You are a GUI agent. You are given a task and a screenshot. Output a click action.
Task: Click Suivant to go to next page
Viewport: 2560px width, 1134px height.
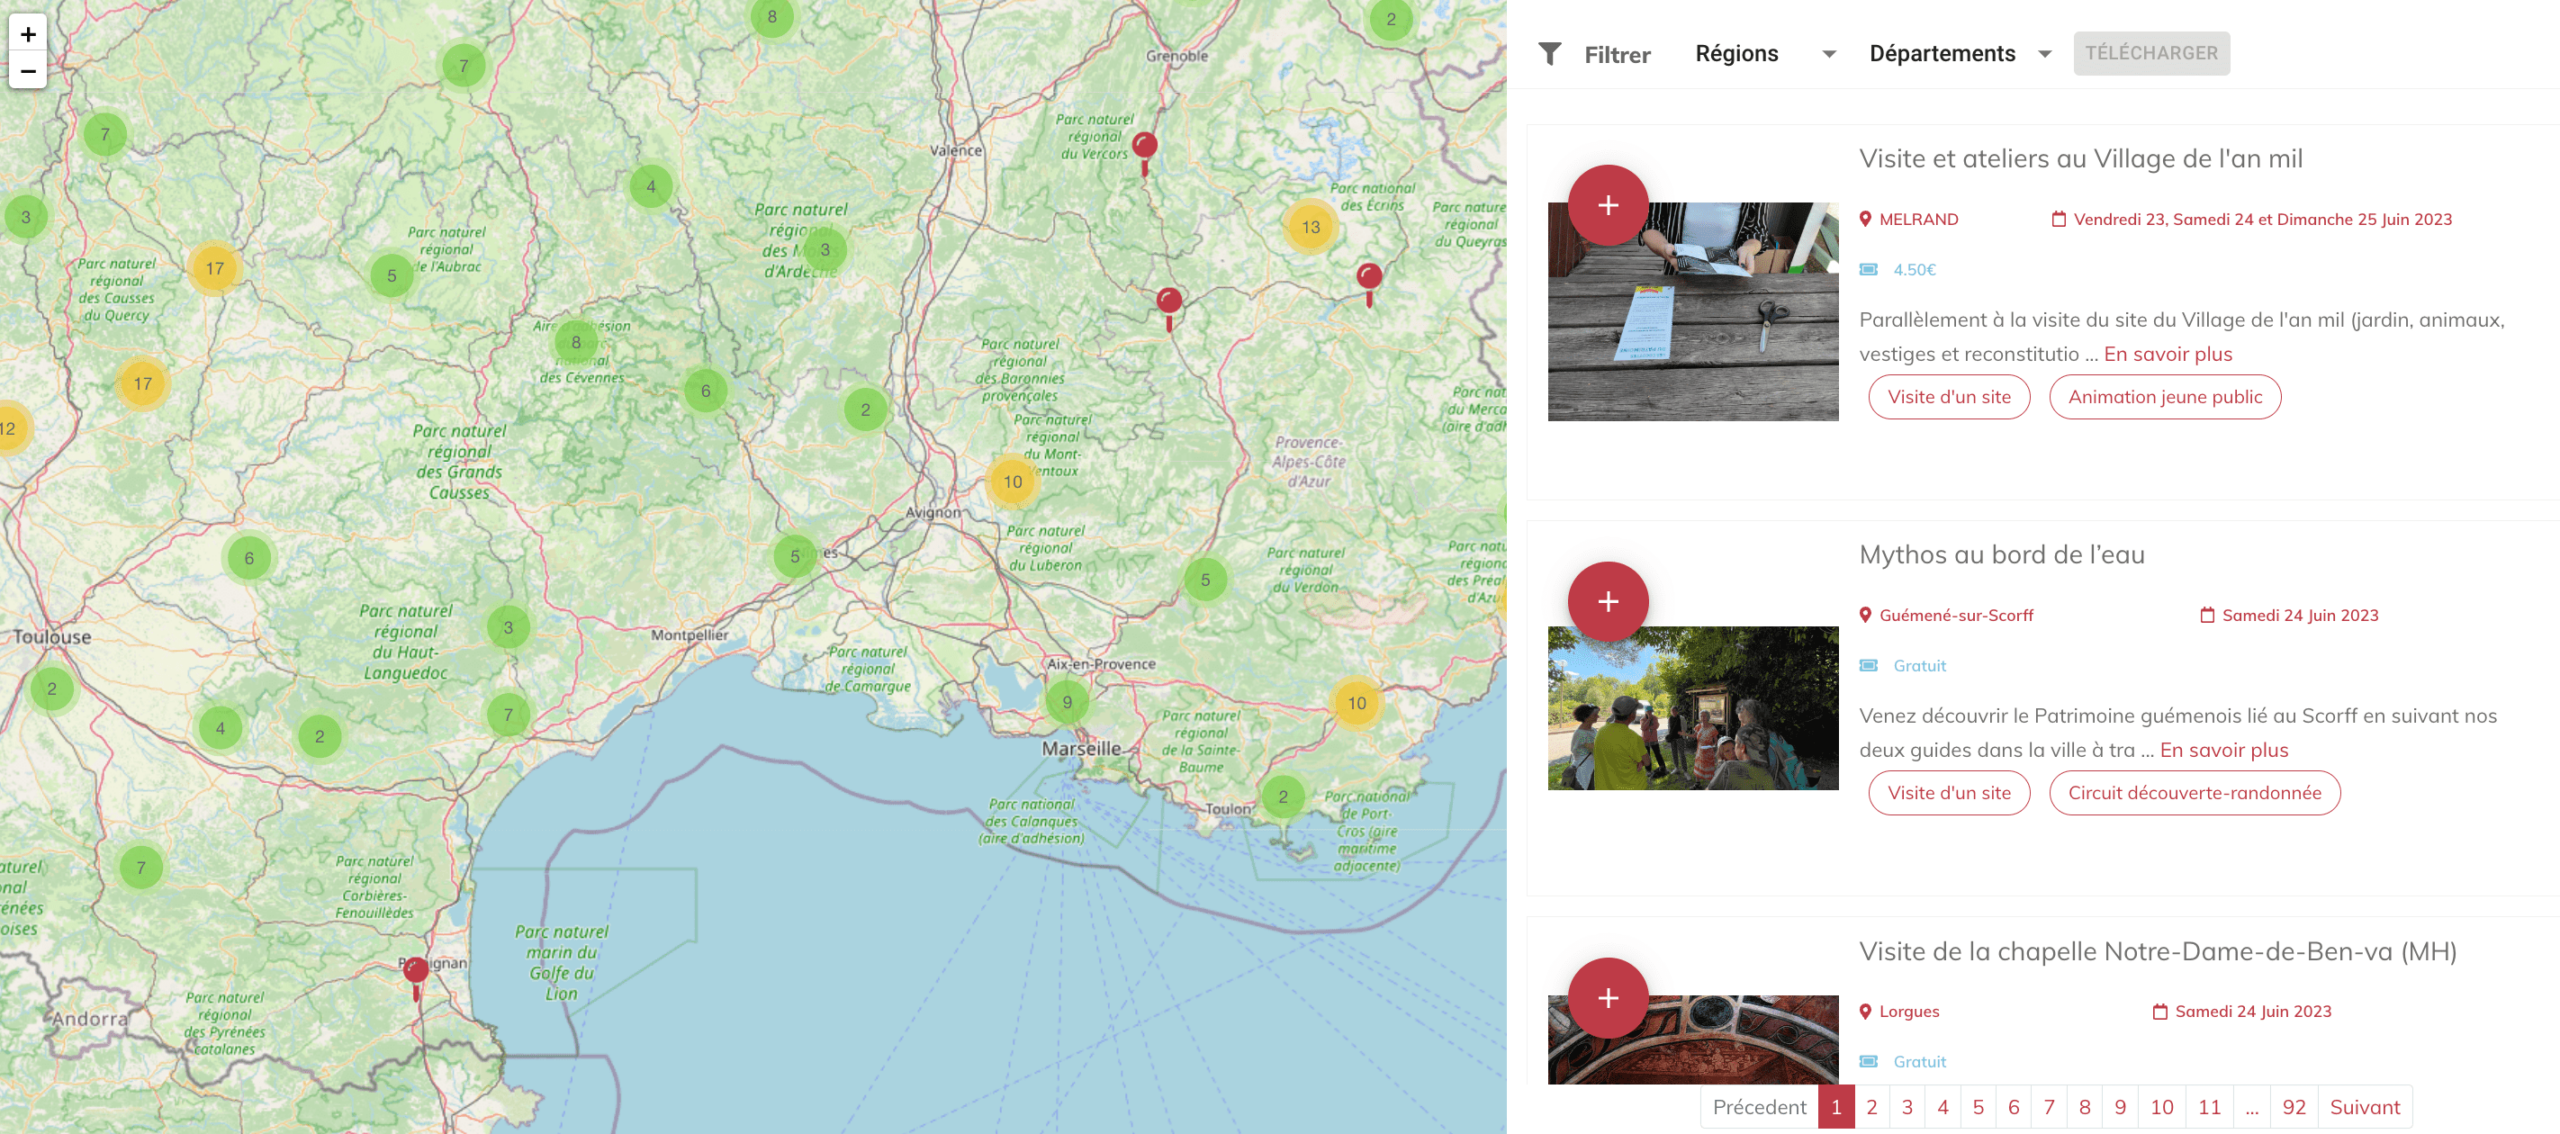click(x=2364, y=1107)
